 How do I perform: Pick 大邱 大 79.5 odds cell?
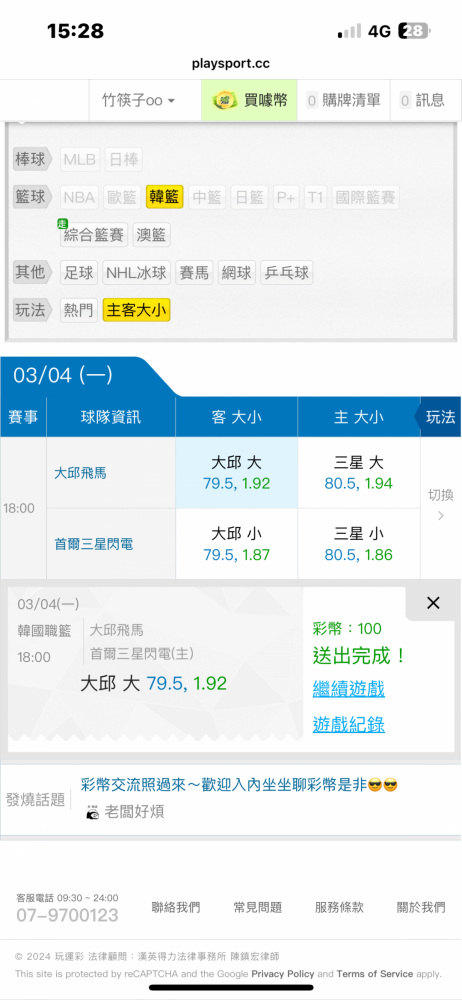[x=237, y=473]
